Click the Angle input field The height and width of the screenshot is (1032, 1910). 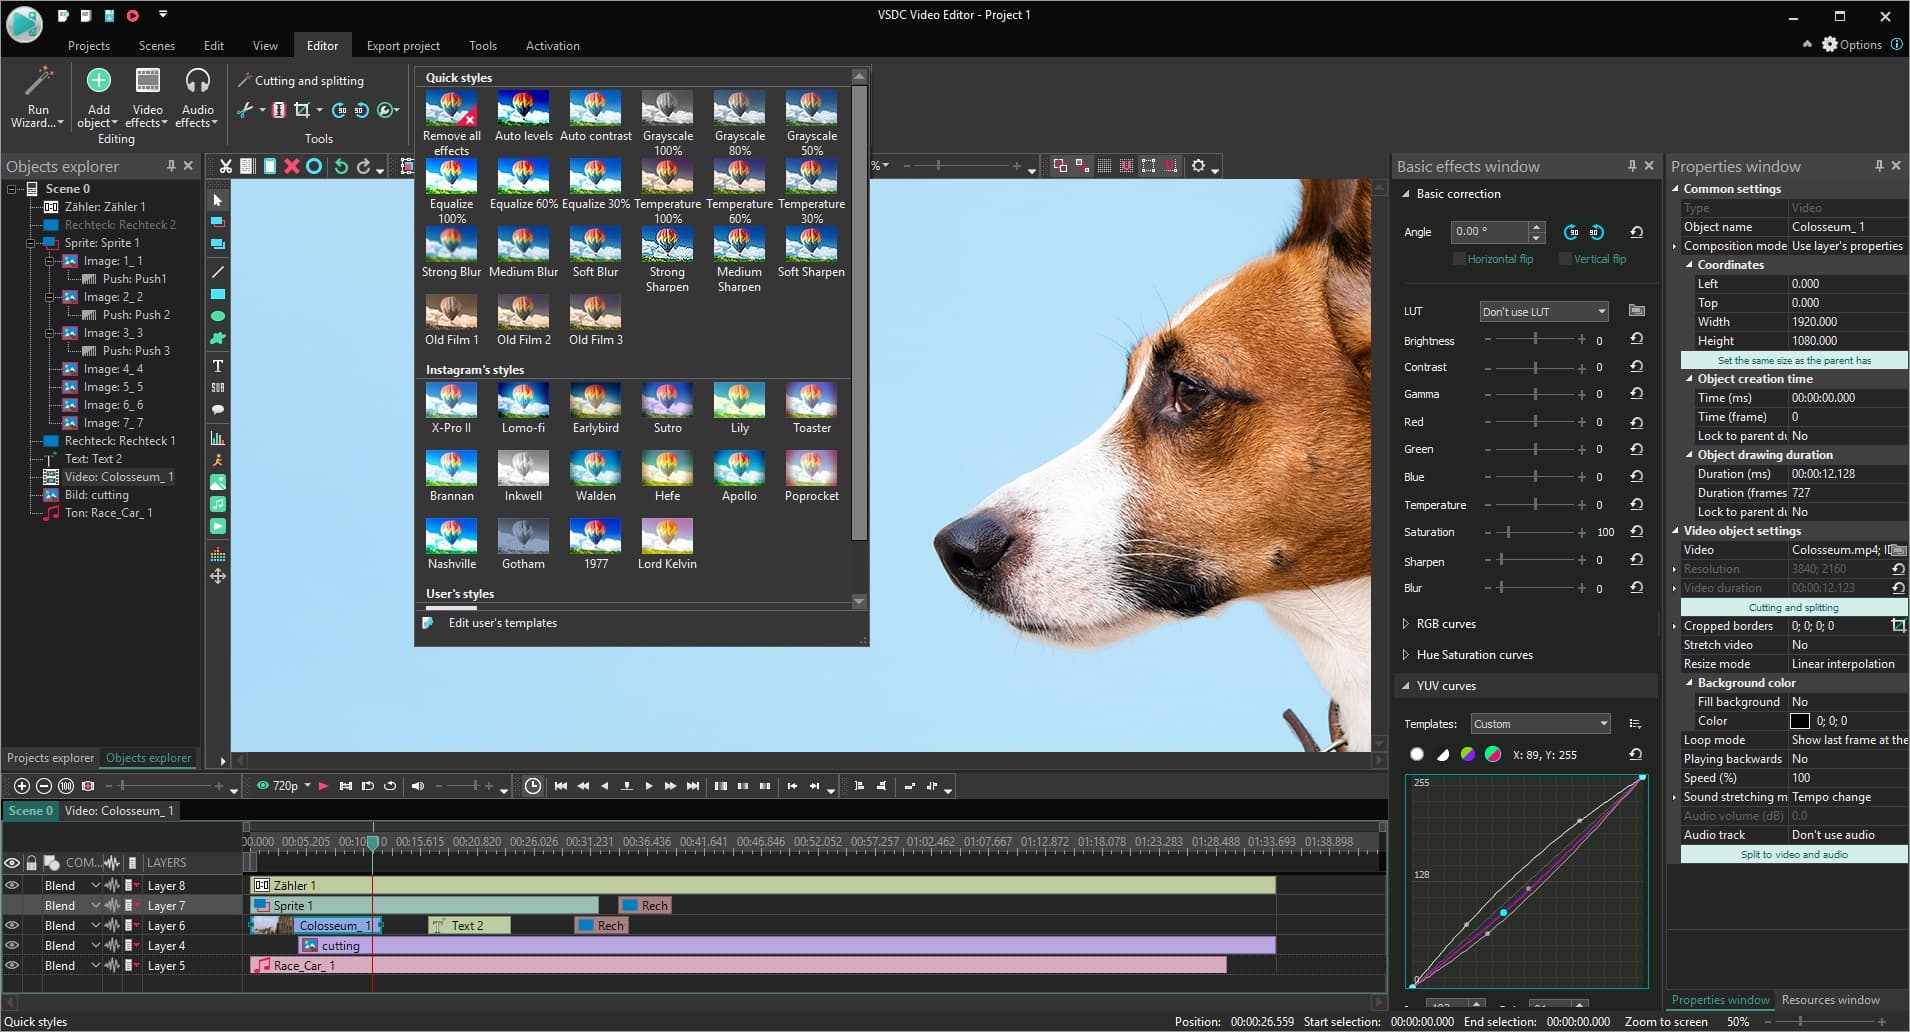pyautogui.click(x=1489, y=232)
